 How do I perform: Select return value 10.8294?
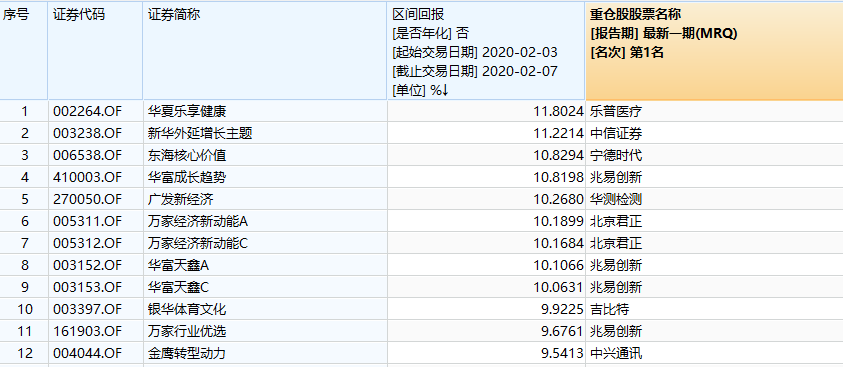coord(559,156)
